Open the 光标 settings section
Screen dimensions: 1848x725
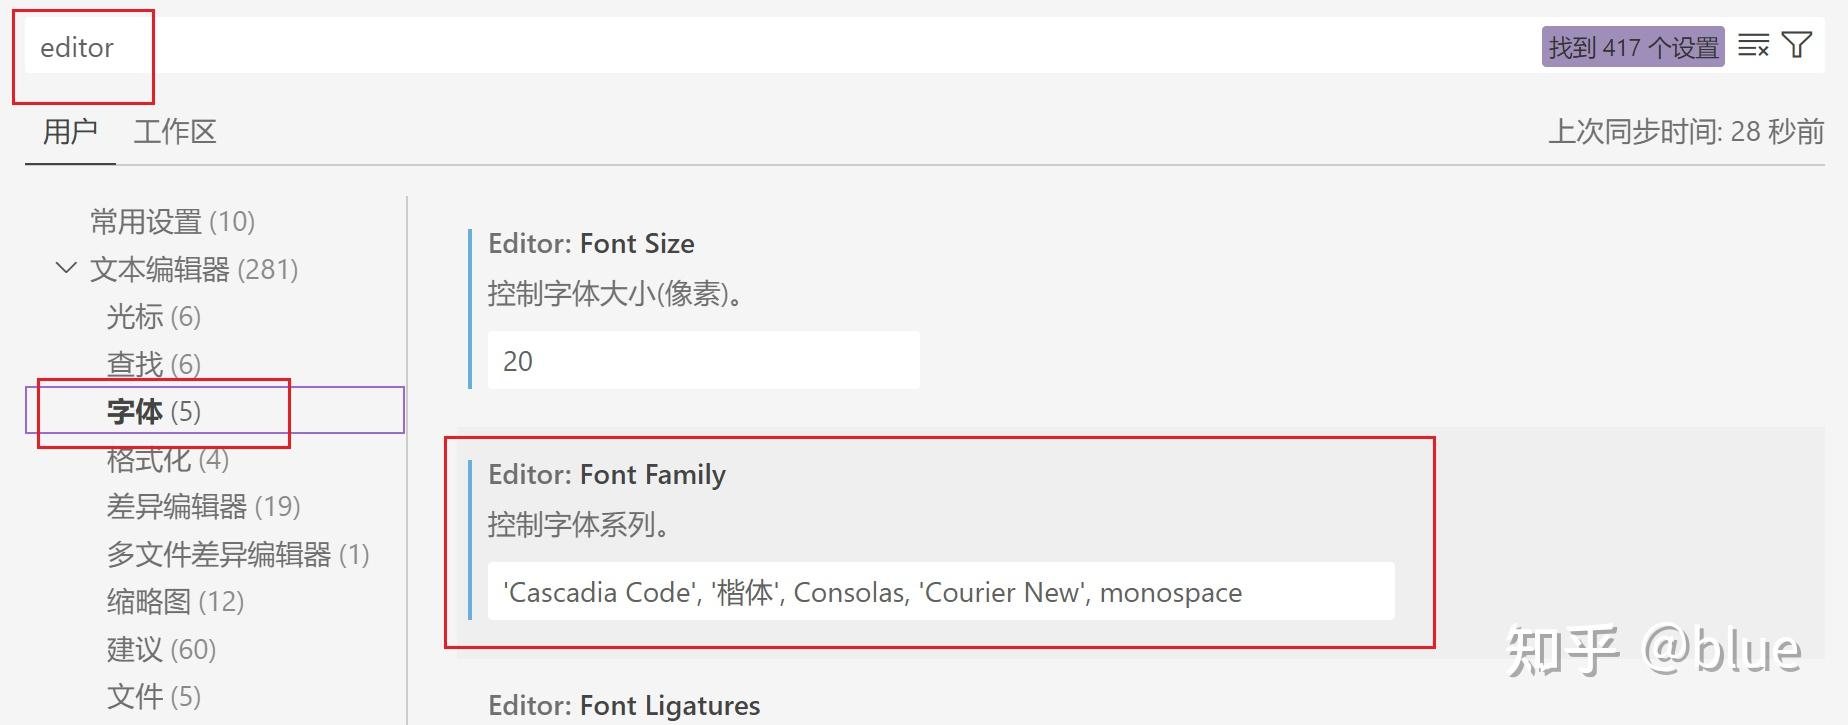[x=154, y=317]
